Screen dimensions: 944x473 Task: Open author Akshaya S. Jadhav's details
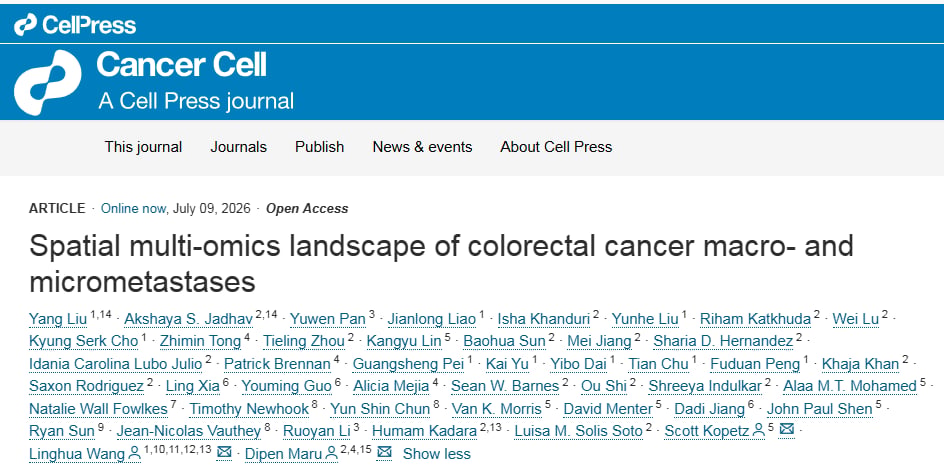188,318
